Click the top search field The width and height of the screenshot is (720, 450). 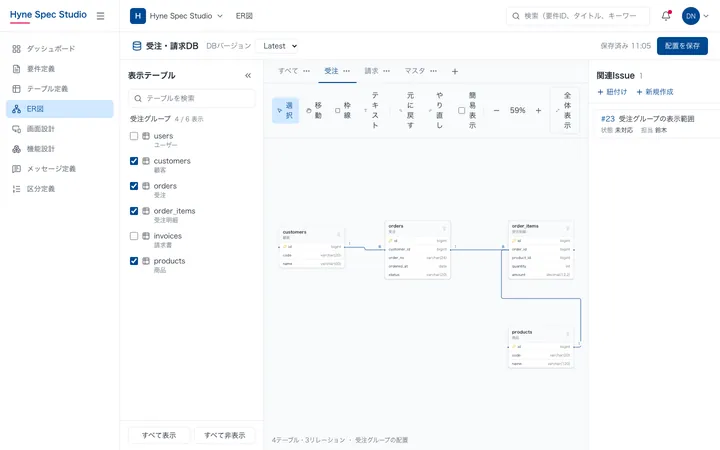(578, 16)
